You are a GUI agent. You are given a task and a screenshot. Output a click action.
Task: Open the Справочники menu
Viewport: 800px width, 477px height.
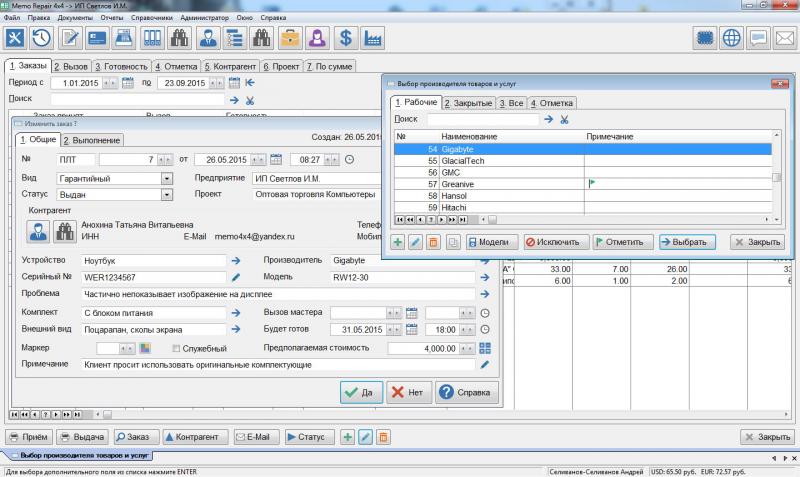[152, 17]
